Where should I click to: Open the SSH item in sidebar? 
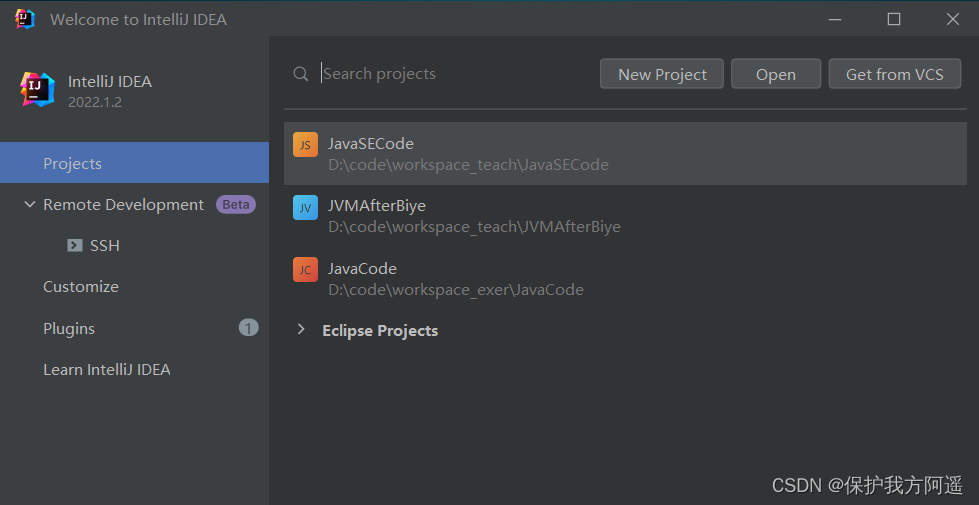point(134,245)
